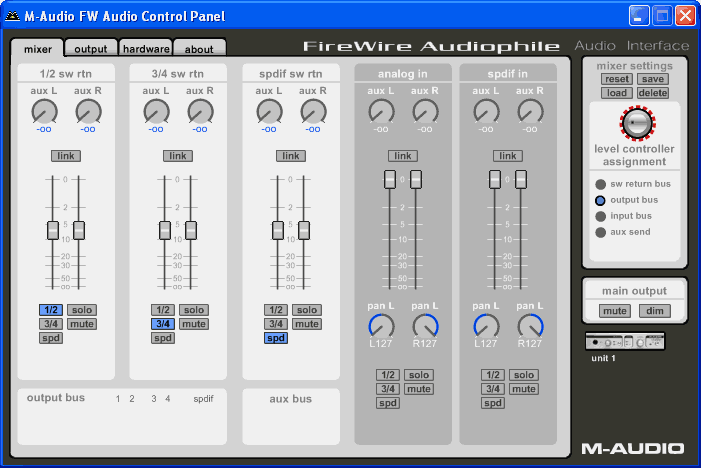Click the aux L knob in analog in
701x468 pixels.
tap(381, 112)
